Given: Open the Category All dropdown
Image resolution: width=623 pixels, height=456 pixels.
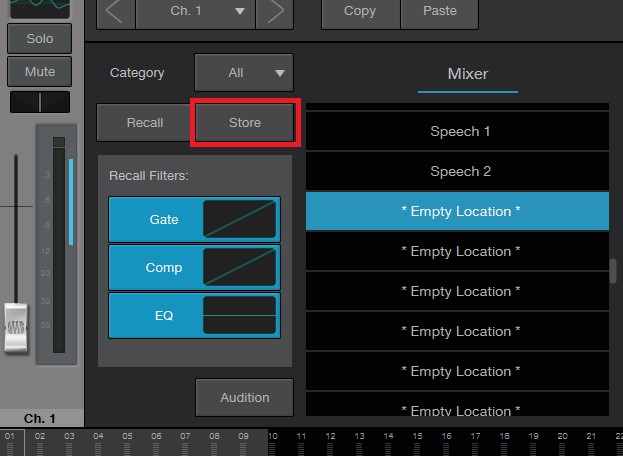Looking at the screenshot, I should 244,73.
